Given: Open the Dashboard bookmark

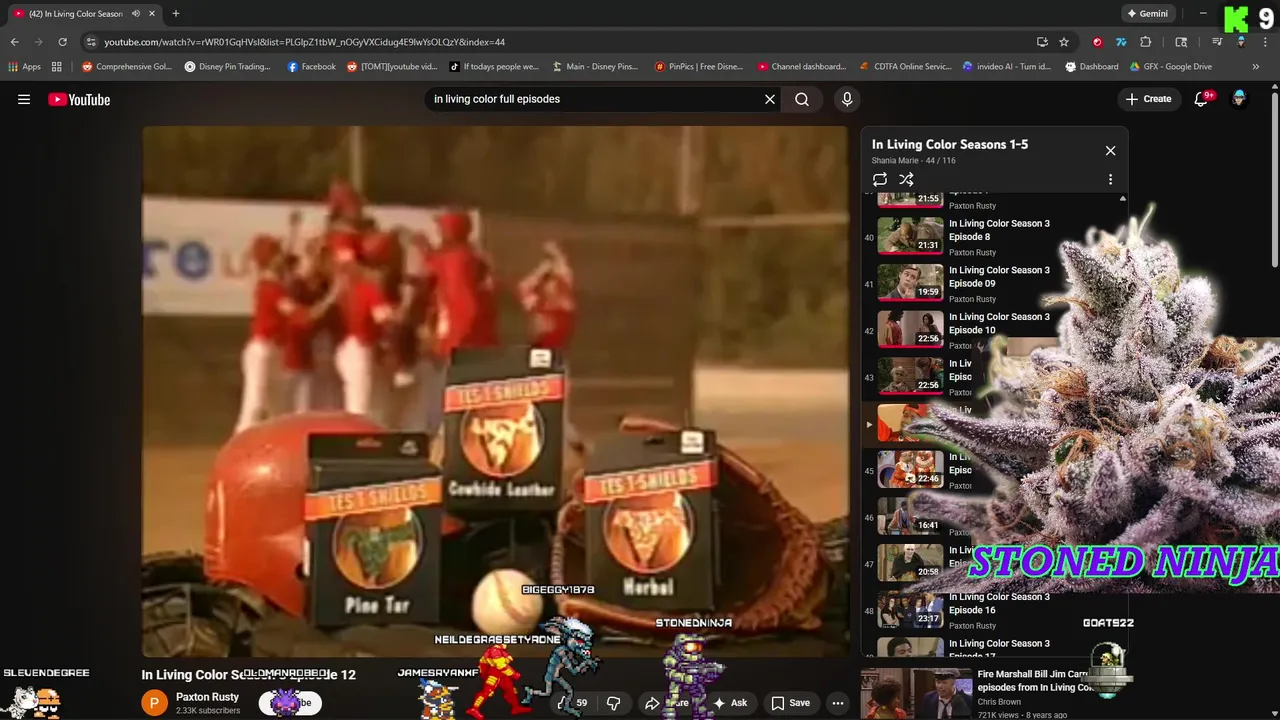Looking at the screenshot, I should click(x=1092, y=67).
